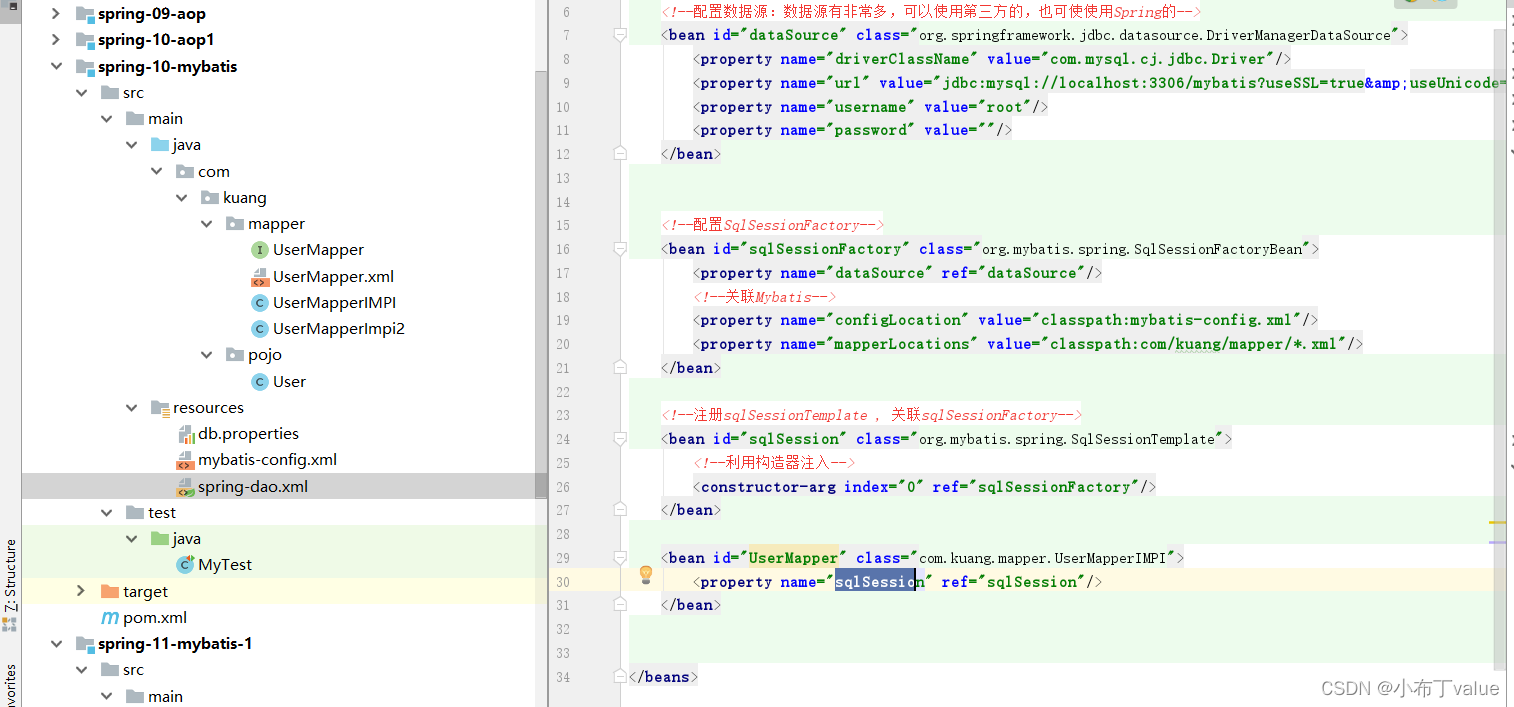
Task: Fold the dataSource bean at line 7
Action: click(620, 35)
